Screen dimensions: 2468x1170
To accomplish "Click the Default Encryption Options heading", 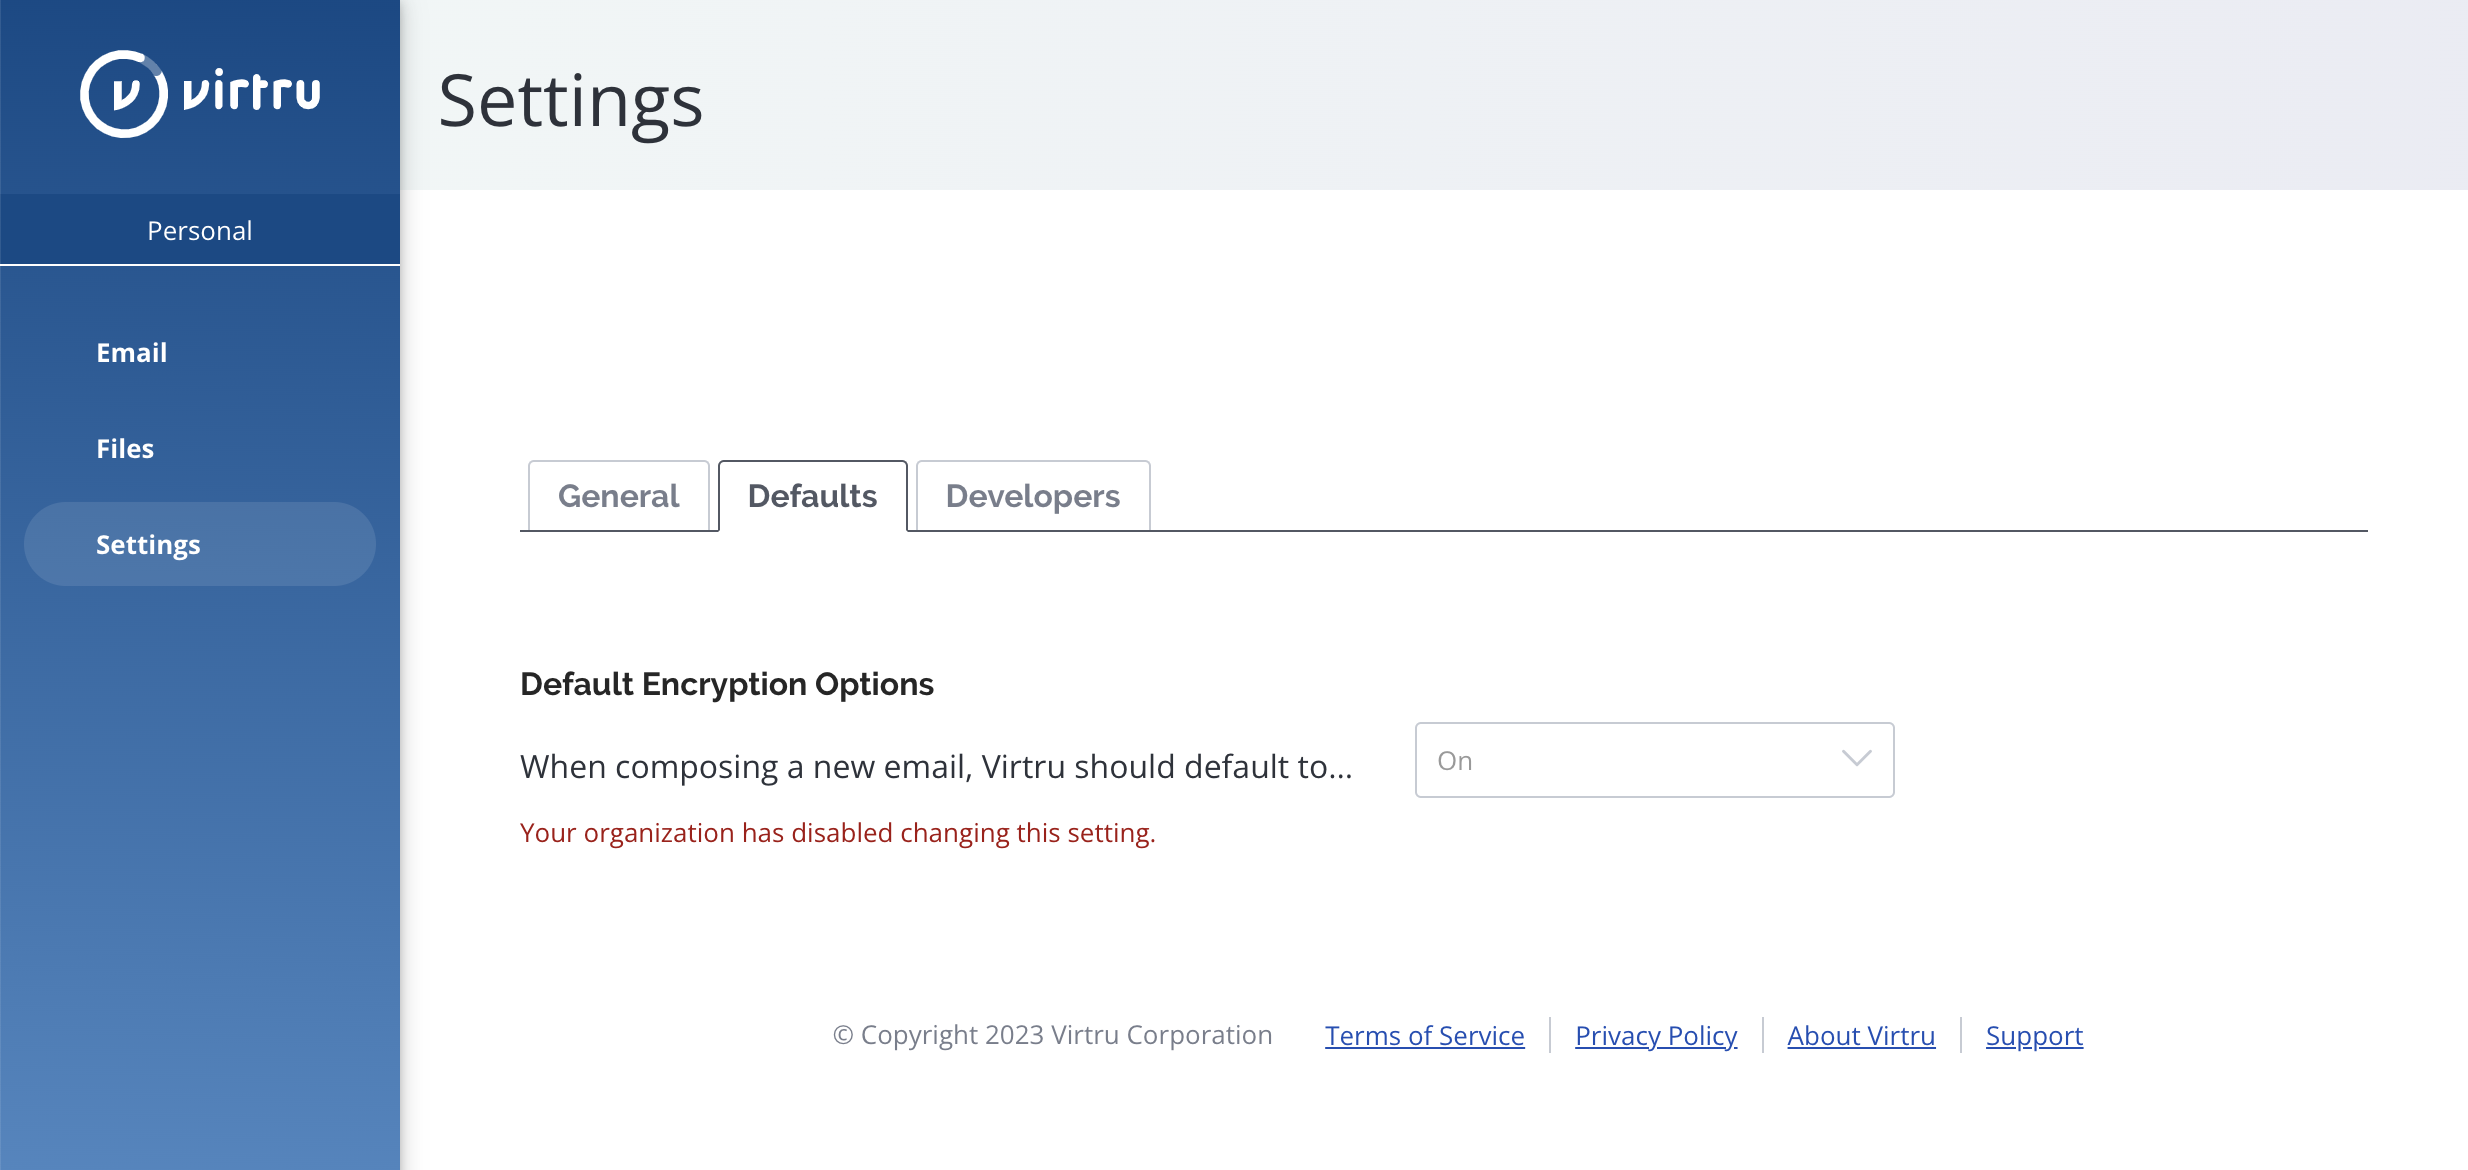I will coord(727,684).
